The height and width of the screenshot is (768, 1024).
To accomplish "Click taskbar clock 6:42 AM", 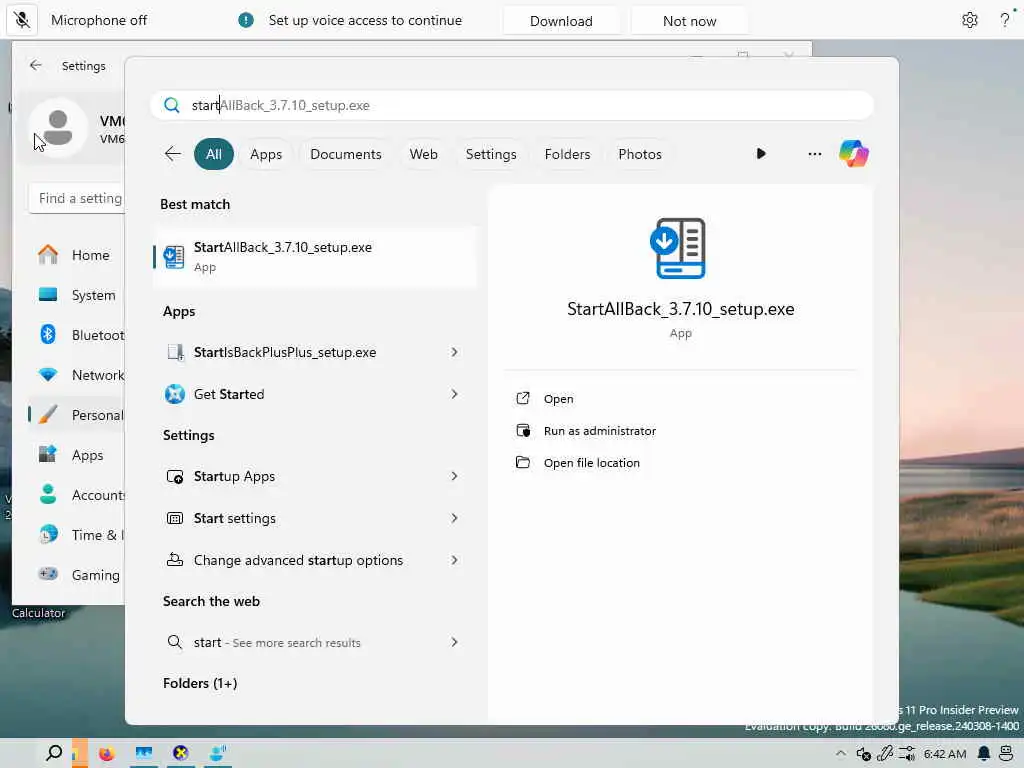I will click(x=945, y=754).
